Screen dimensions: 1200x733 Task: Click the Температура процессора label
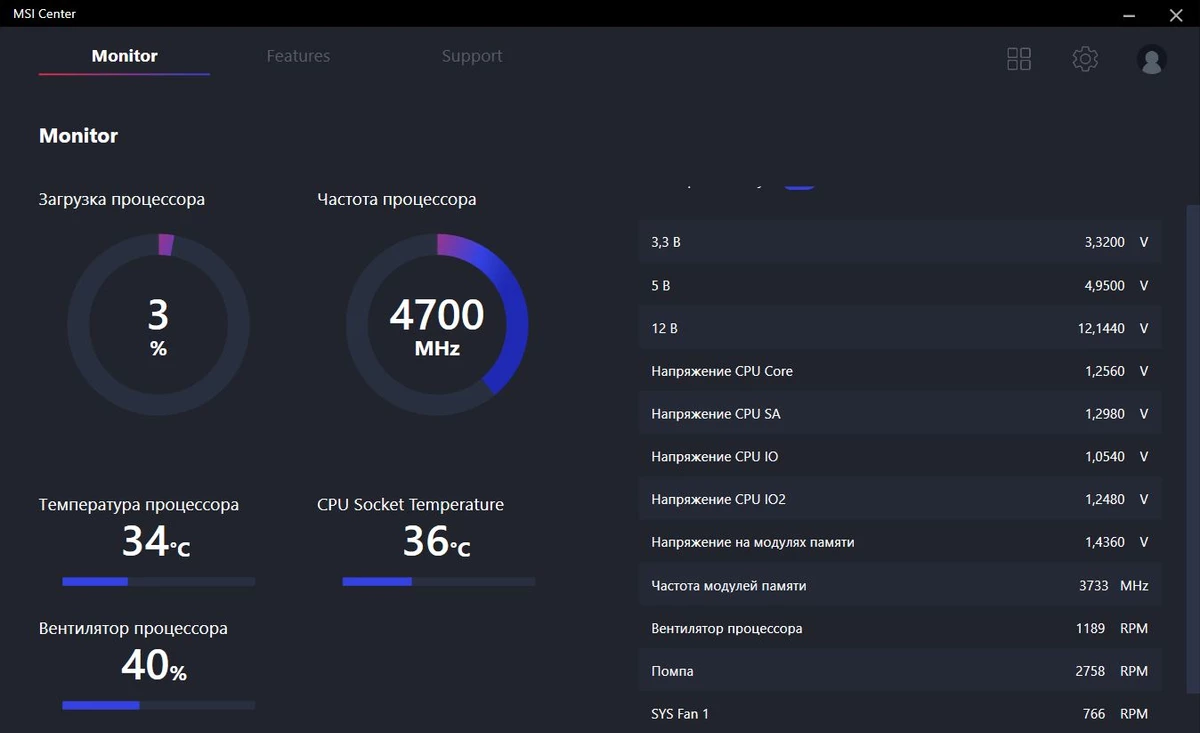(139, 505)
